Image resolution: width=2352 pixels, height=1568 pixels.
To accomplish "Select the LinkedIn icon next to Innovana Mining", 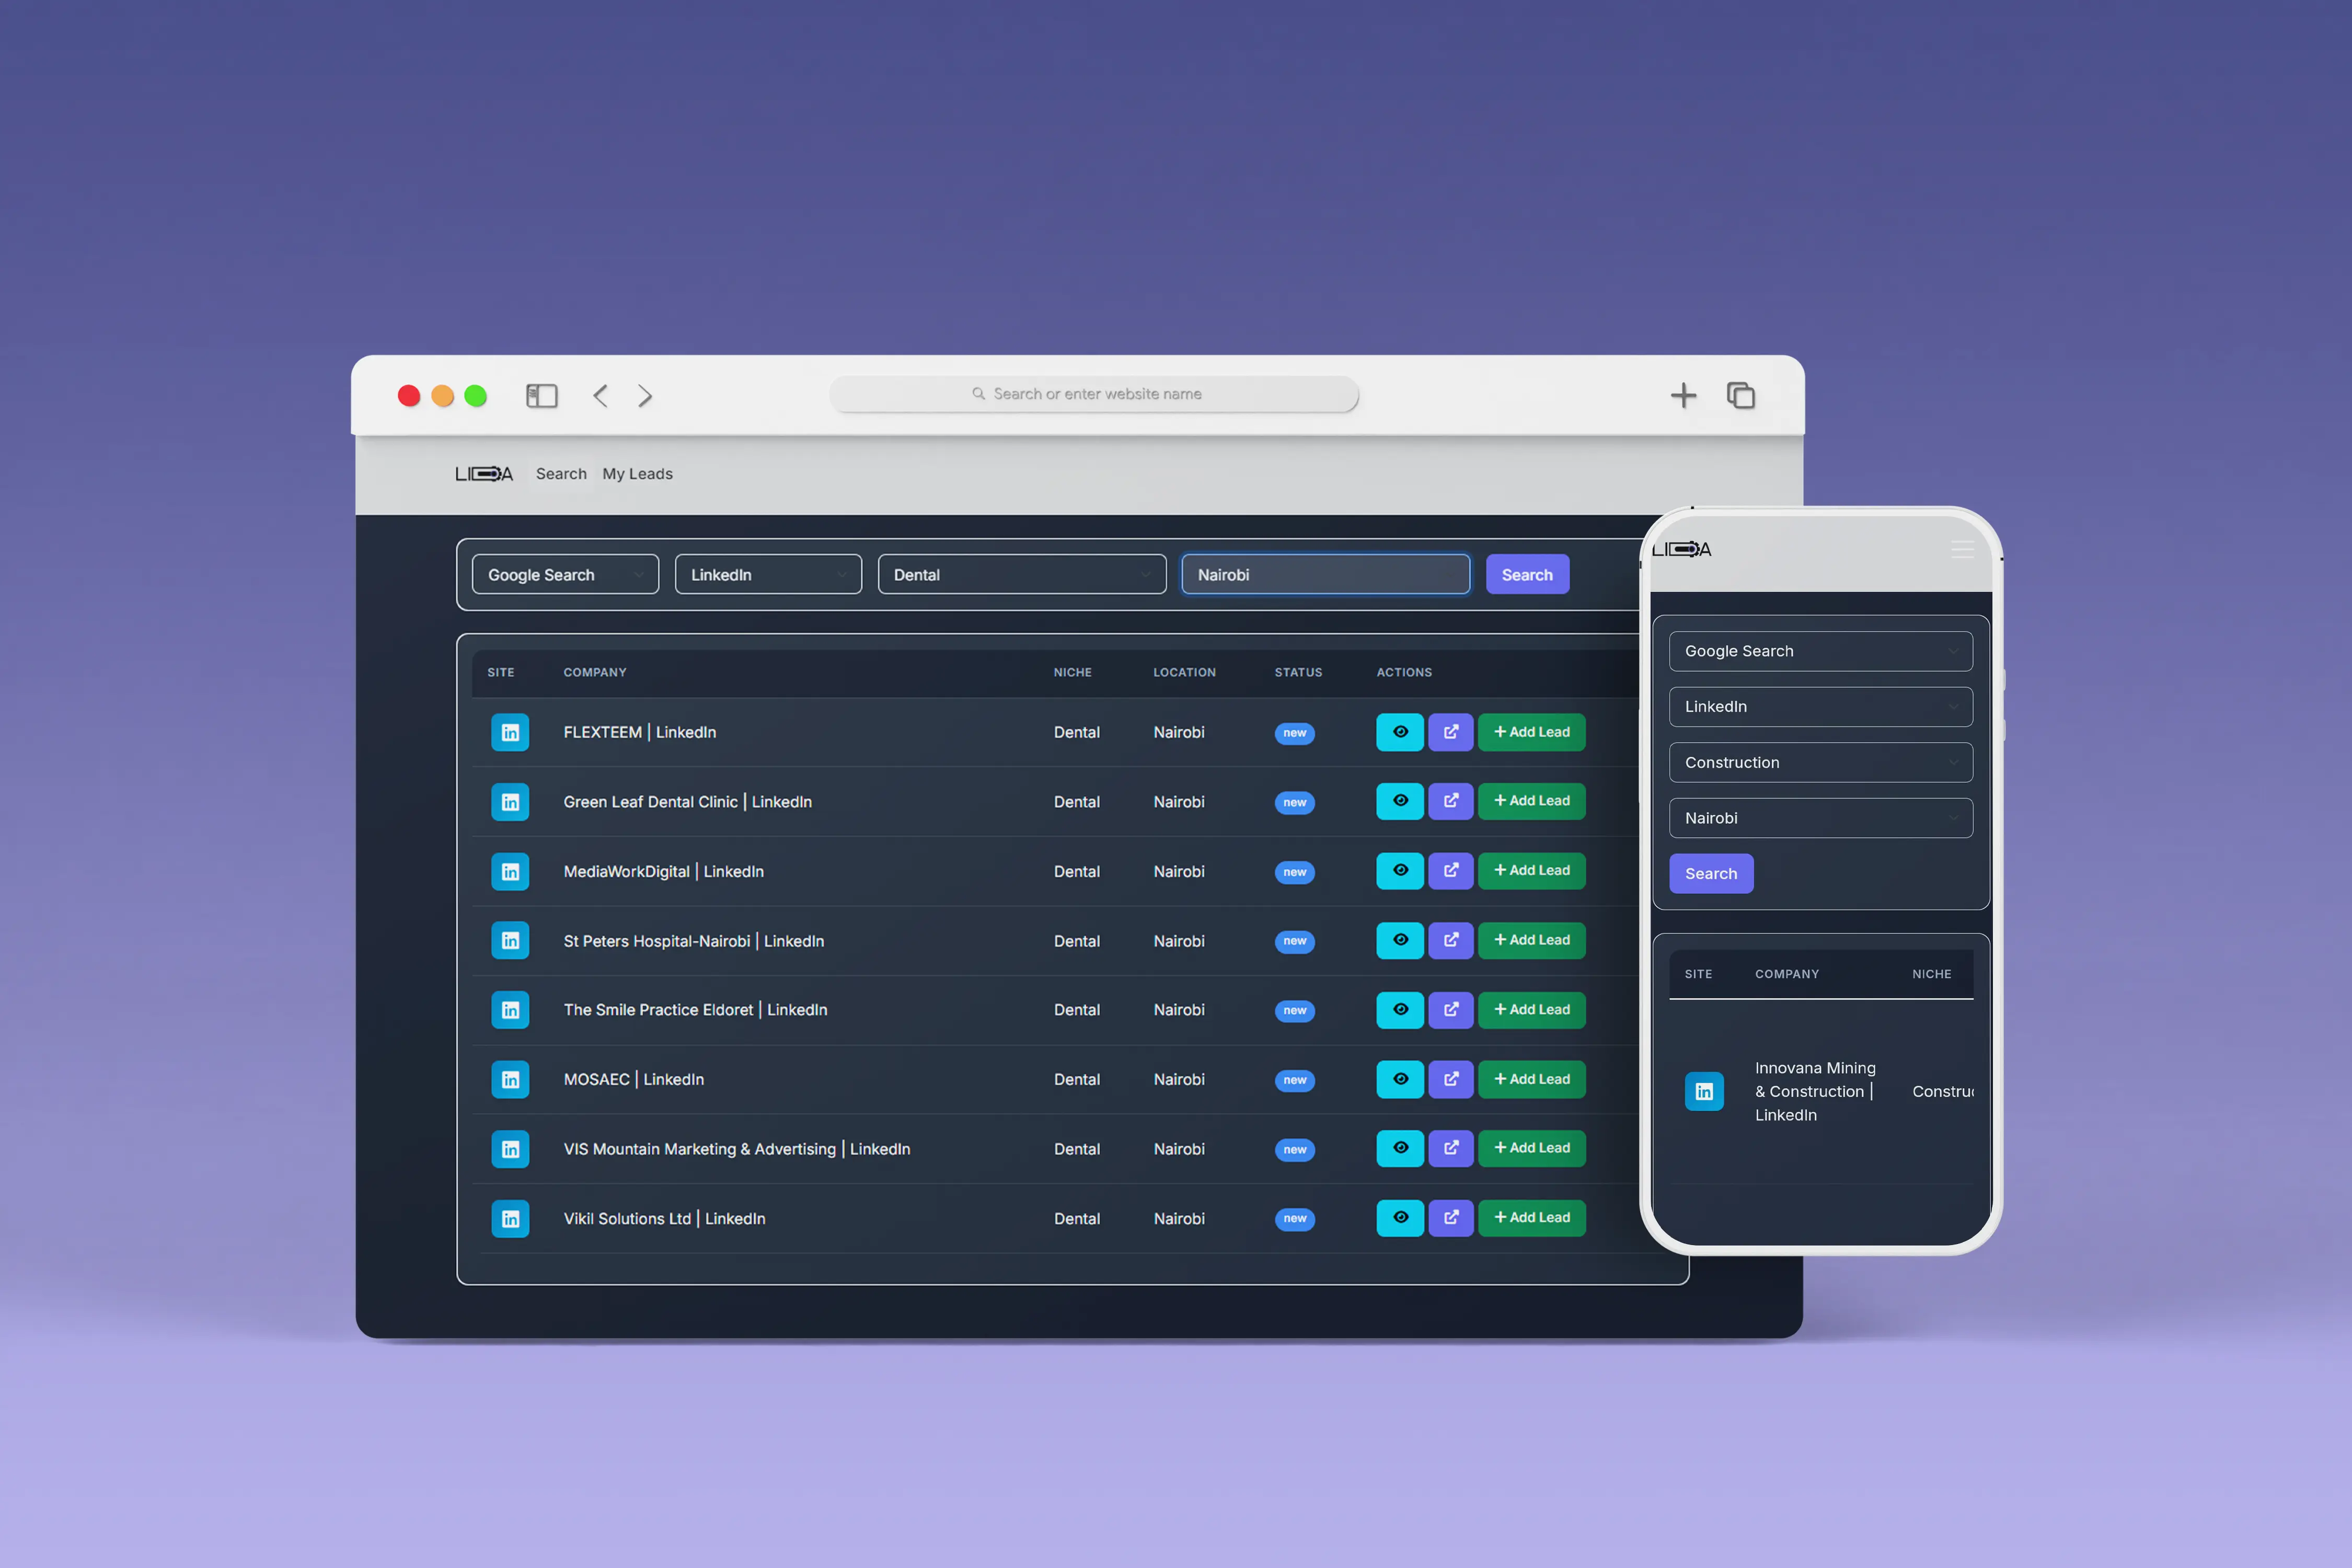I will (1705, 1091).
